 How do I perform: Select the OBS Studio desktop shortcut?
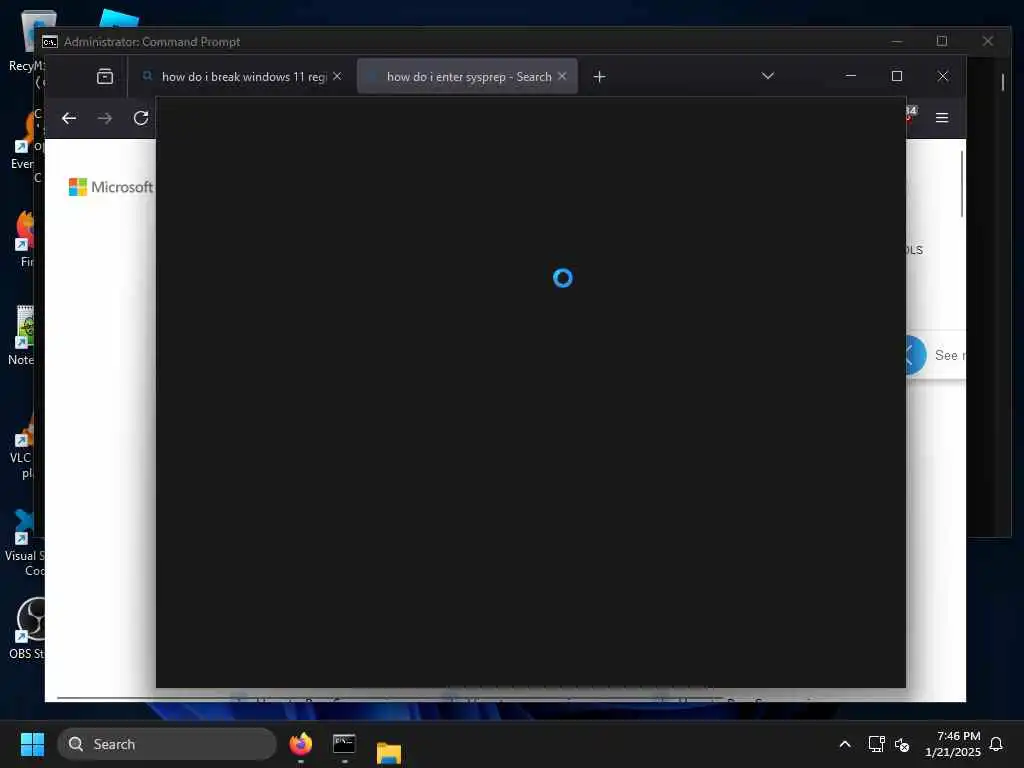[26, 628]
